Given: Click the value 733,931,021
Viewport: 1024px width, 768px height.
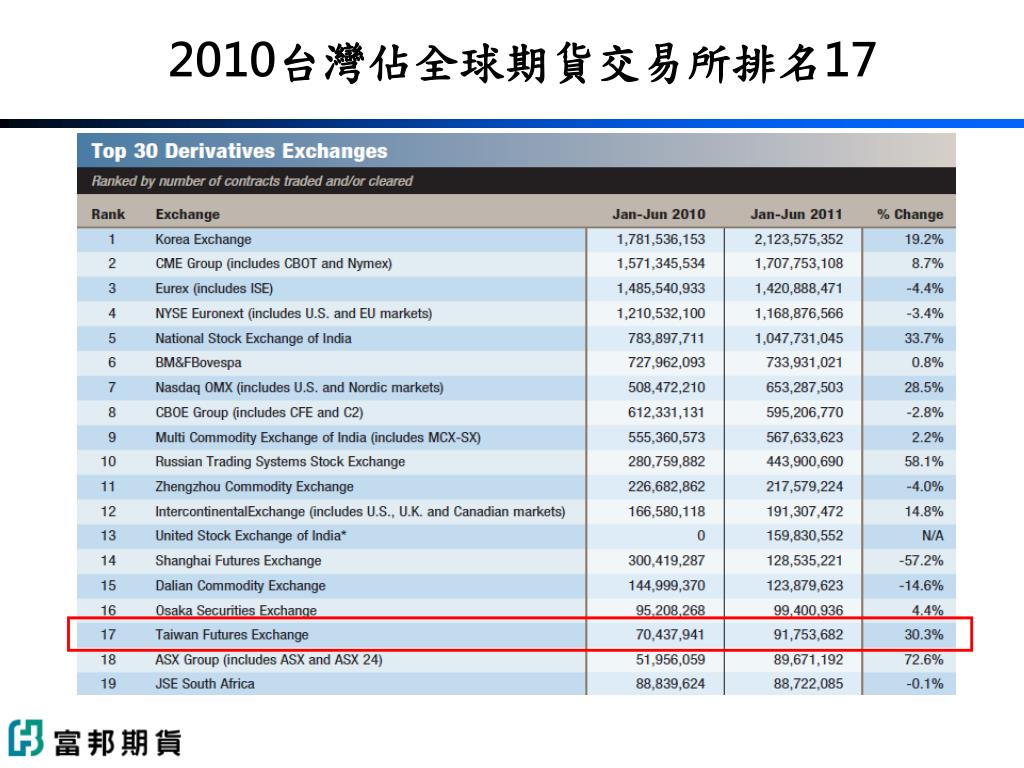Looking at the screenshot, I should coord(804,362).
